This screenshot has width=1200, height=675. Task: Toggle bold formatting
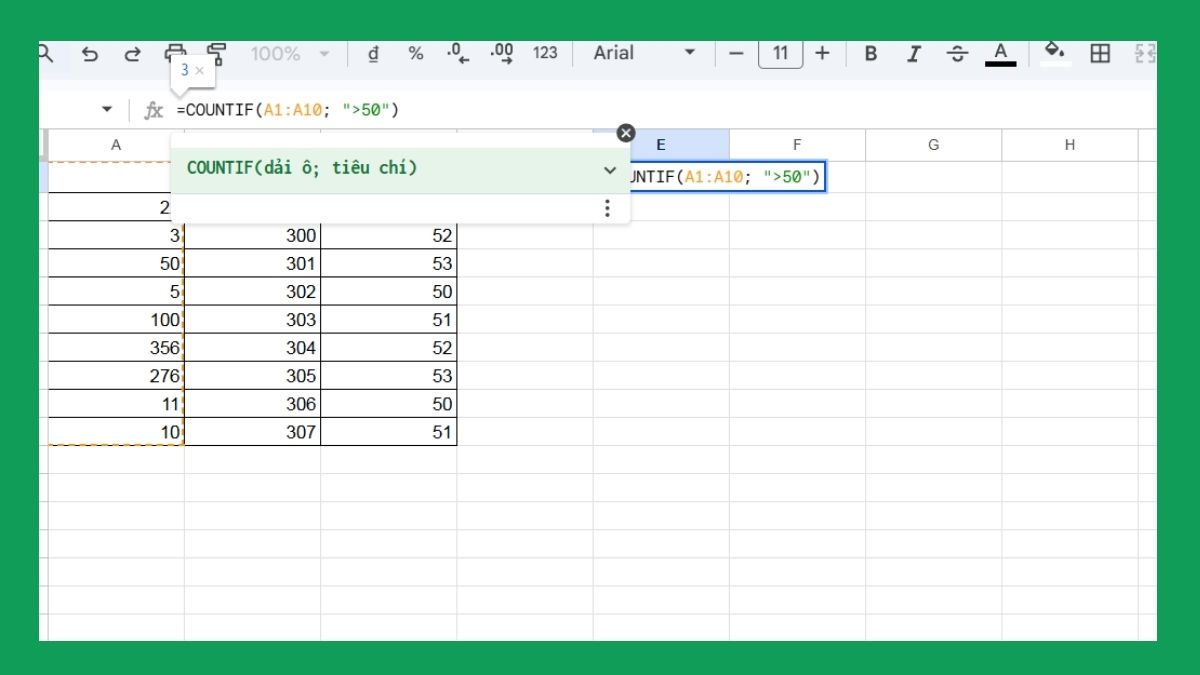coord(870,54)
